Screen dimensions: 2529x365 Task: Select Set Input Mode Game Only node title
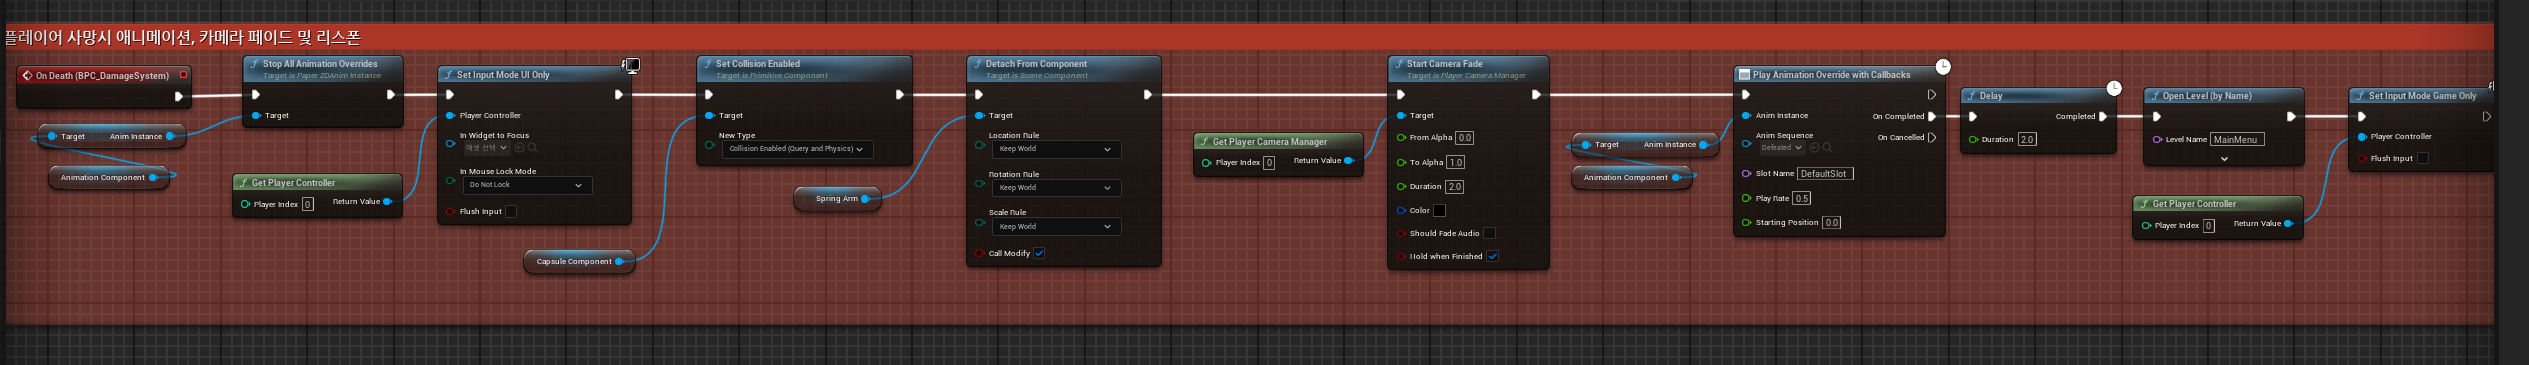2422,96
